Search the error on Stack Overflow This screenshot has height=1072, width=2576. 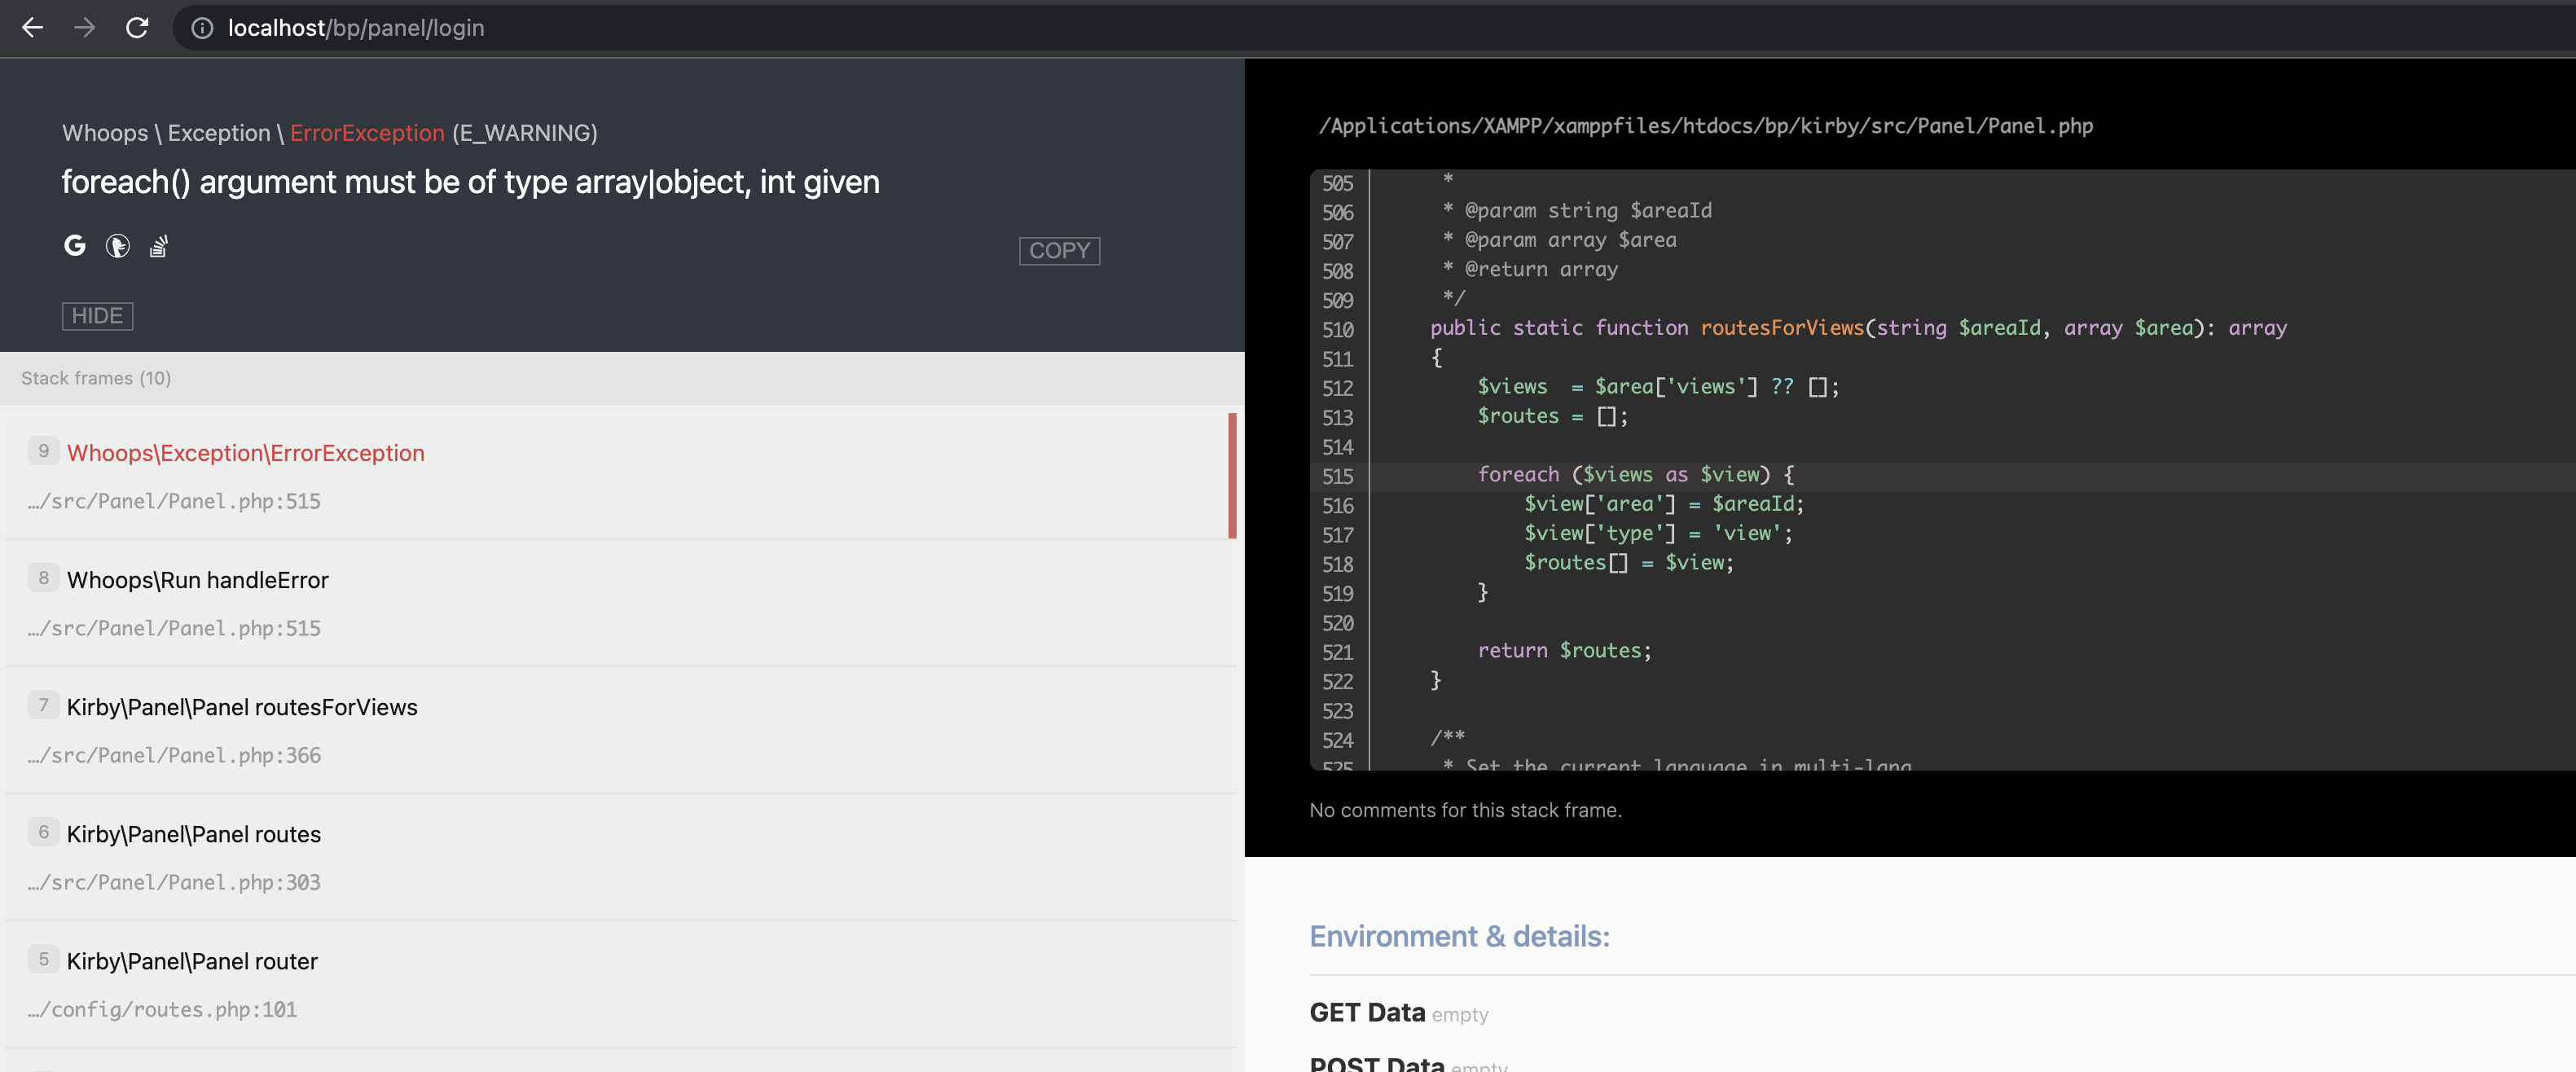[x=158, y=246]
